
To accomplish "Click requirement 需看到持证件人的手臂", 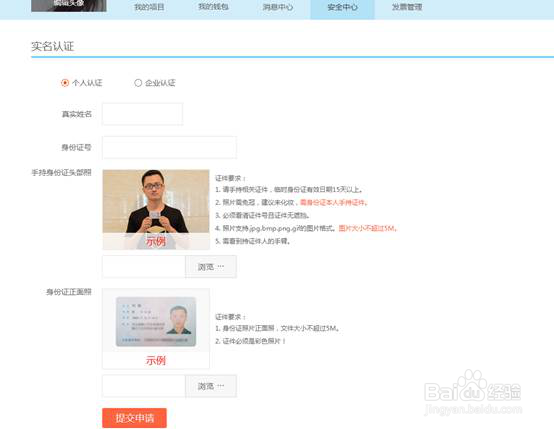I will [253, 241].
